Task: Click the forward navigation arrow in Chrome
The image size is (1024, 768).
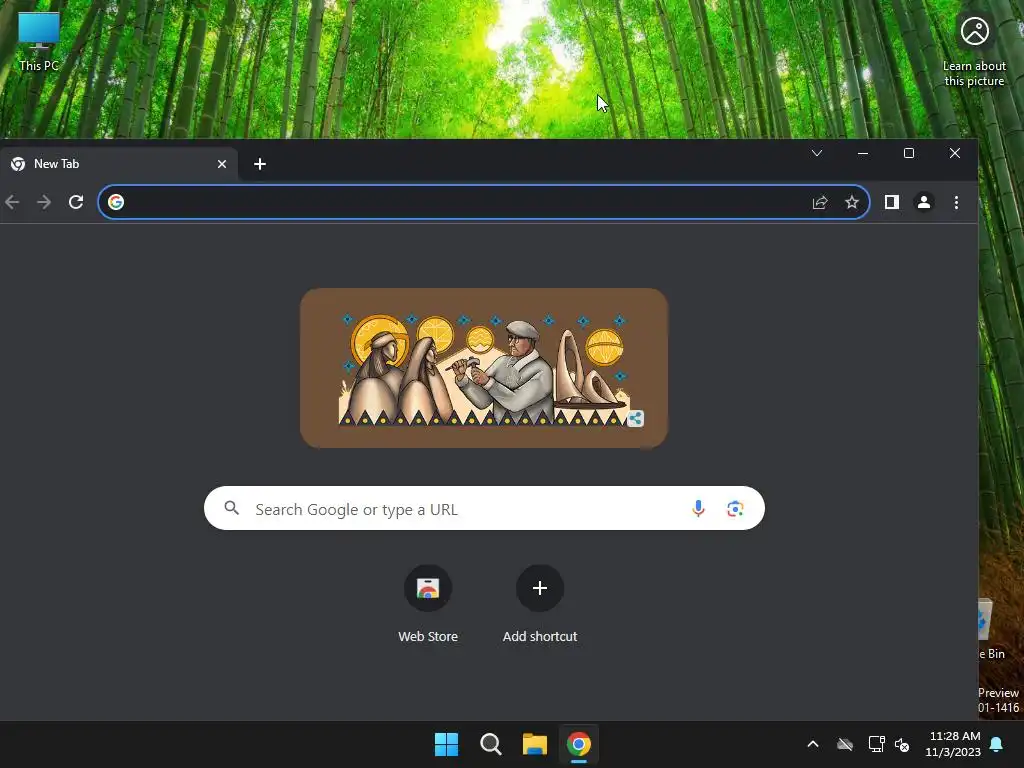Action: 44,202
